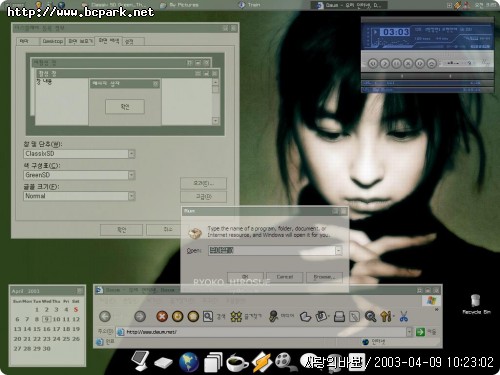Open the Media icon in browser toolbar

pyautogui.click(x=273, y=316)
